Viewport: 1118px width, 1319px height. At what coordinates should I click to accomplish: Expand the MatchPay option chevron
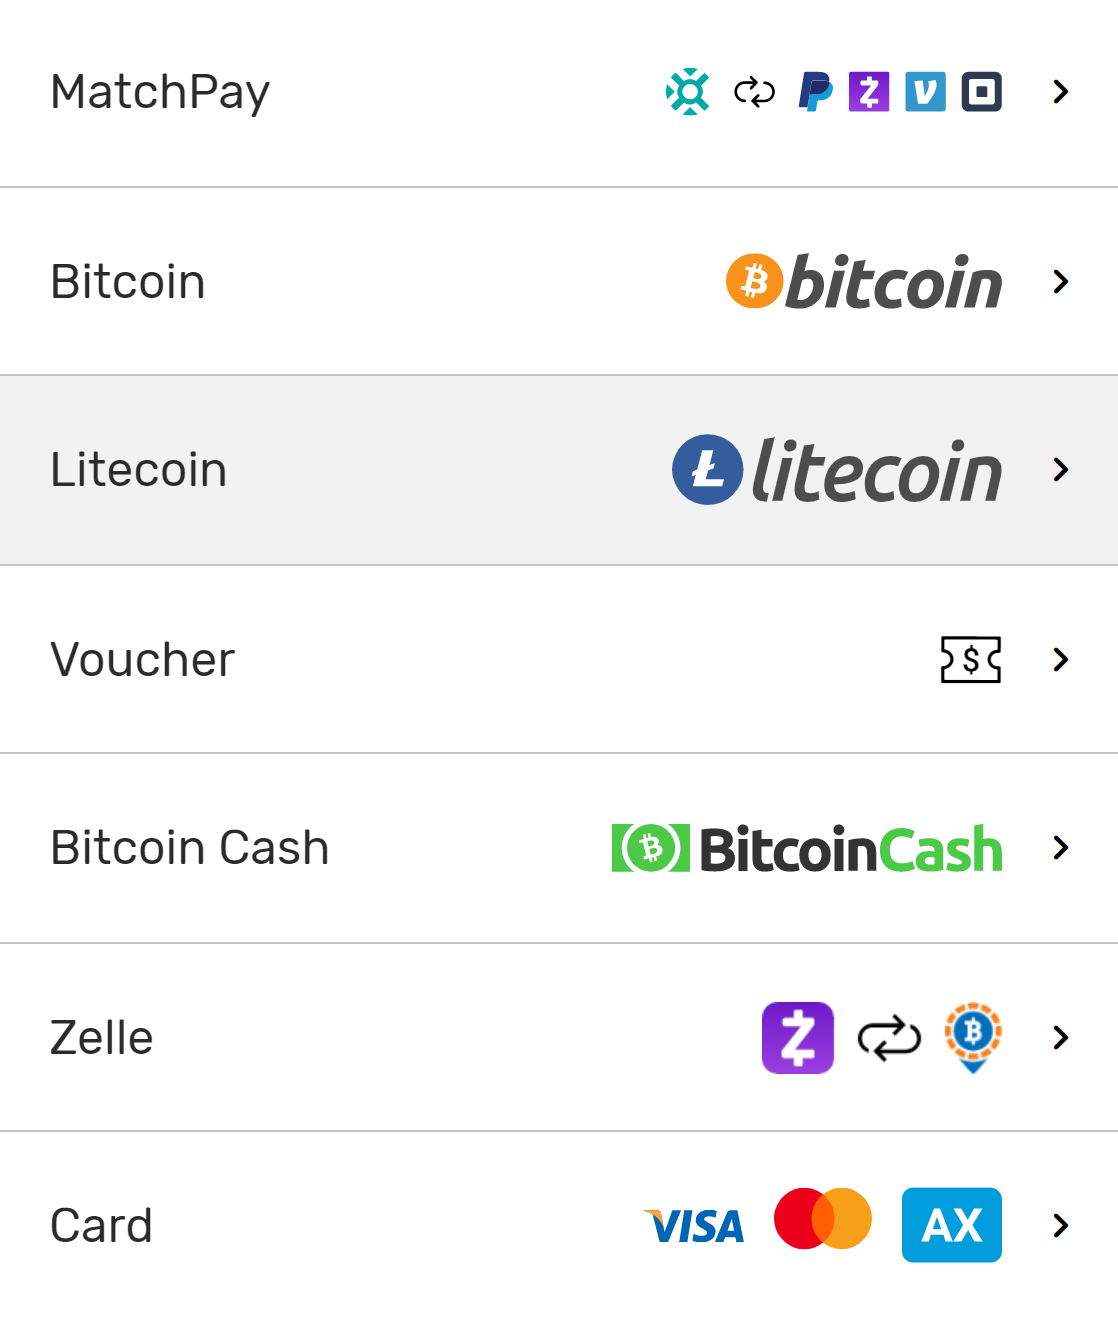coord(1061,92)
